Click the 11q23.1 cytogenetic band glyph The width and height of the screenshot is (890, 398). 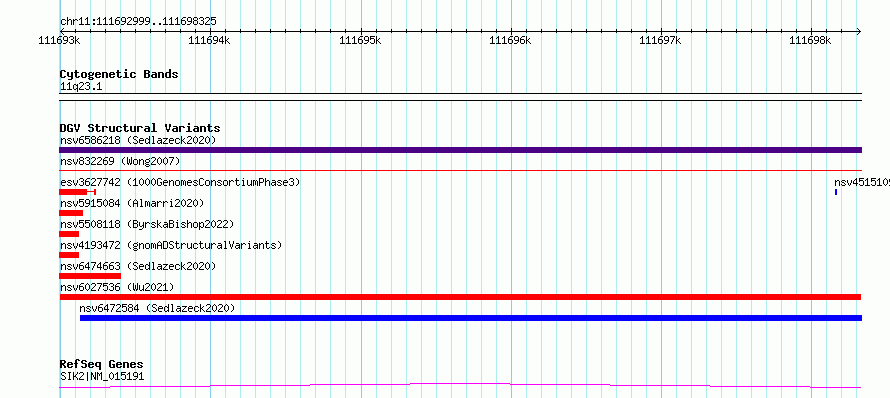460,97
